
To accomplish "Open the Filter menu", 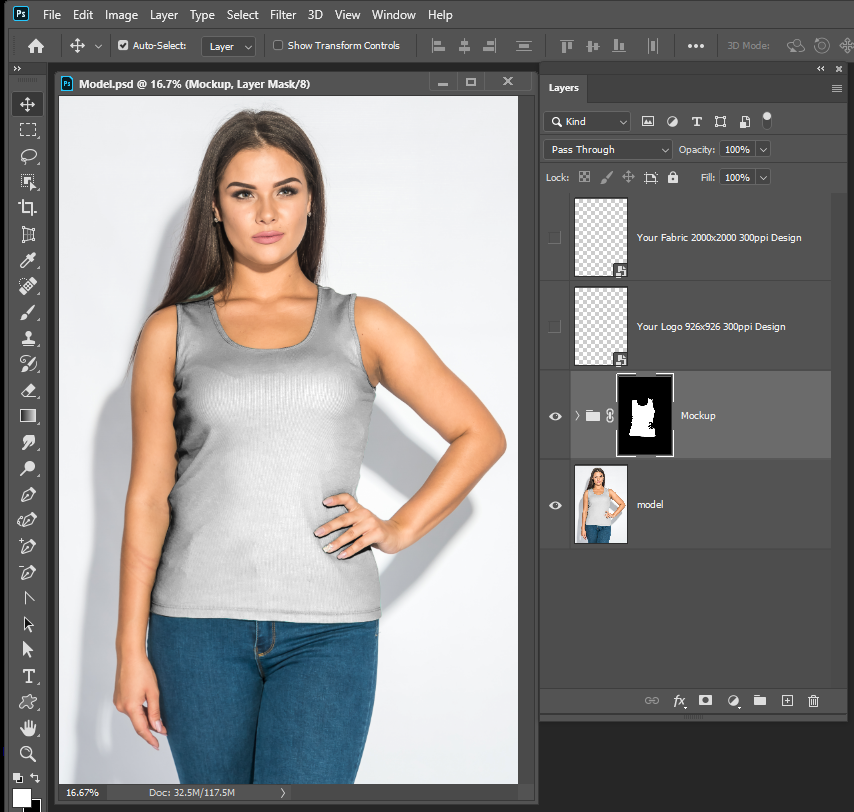I will [x=283, y=14].
